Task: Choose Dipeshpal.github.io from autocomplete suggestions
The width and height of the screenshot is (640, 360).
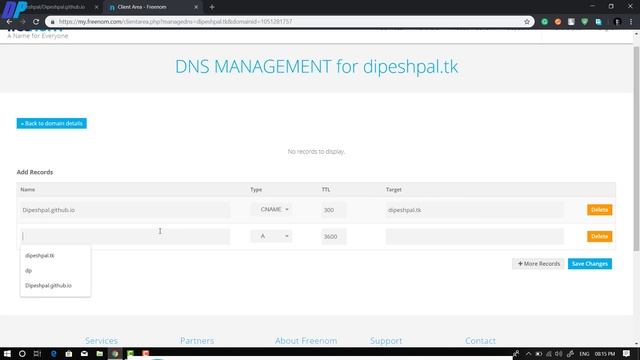Action: click(x=48, y=285)
